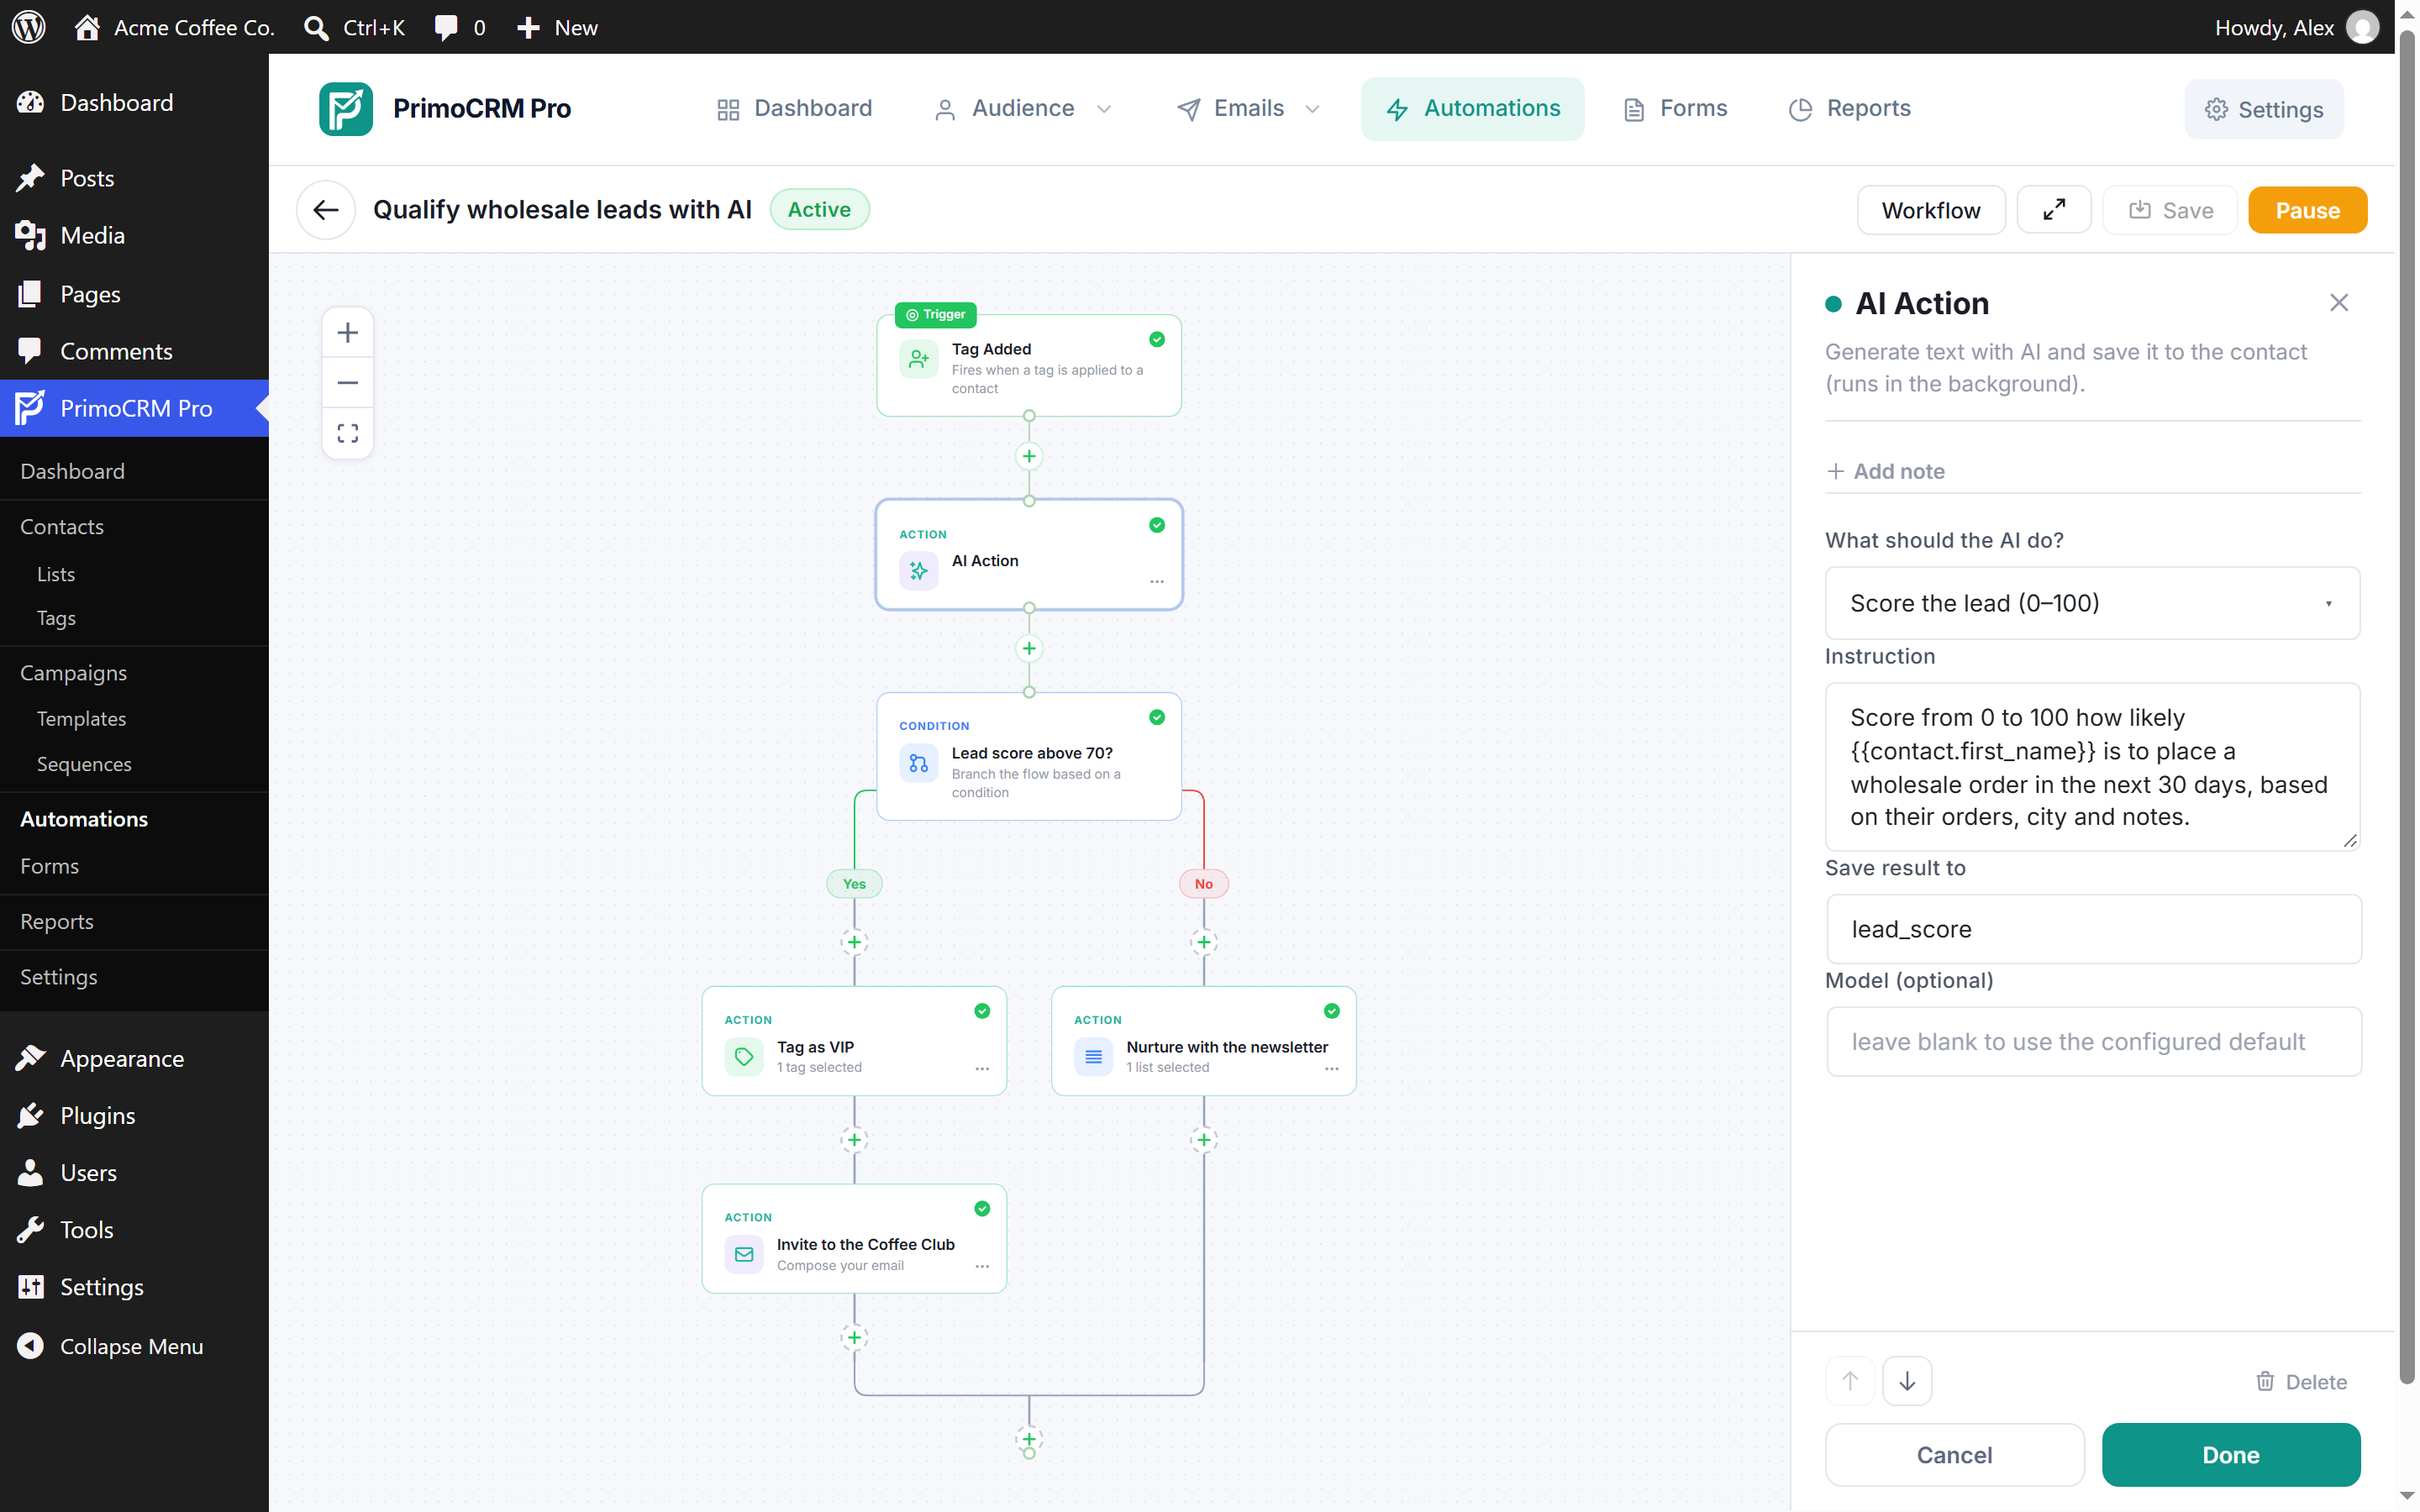This screenshot has height=1512, width=2420.
Task: Click Add note link
Action: point(1885,471)
